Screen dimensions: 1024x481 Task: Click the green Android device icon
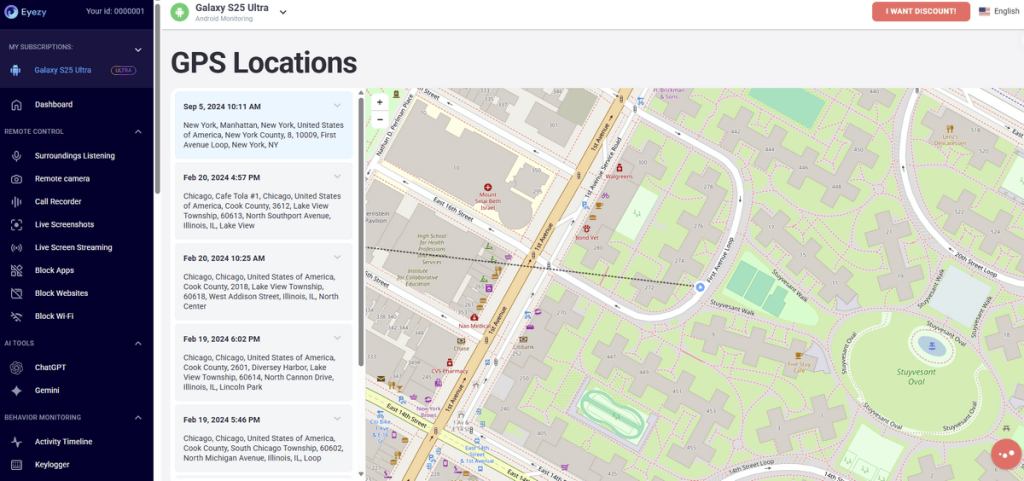pyautogui.click(x=180, y=12)
